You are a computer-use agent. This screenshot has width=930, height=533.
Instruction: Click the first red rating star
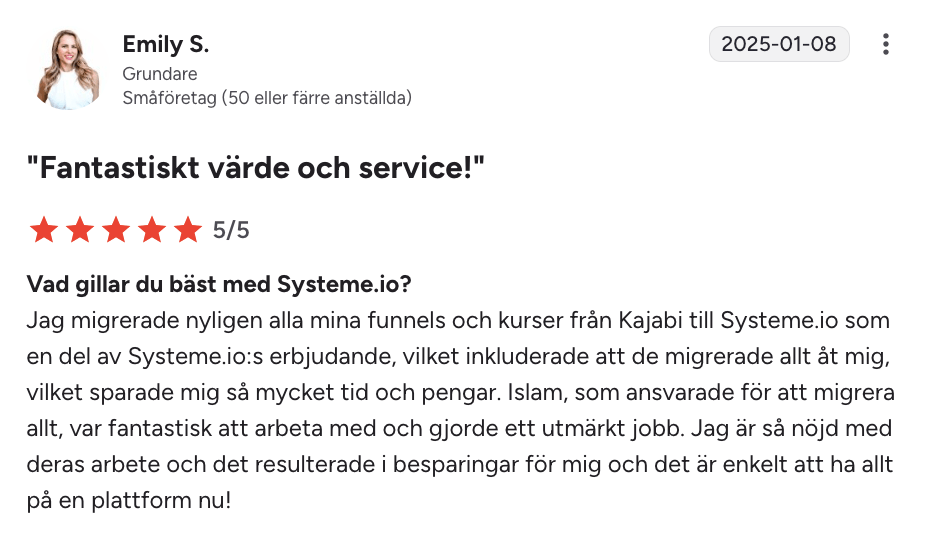[44, 231]
